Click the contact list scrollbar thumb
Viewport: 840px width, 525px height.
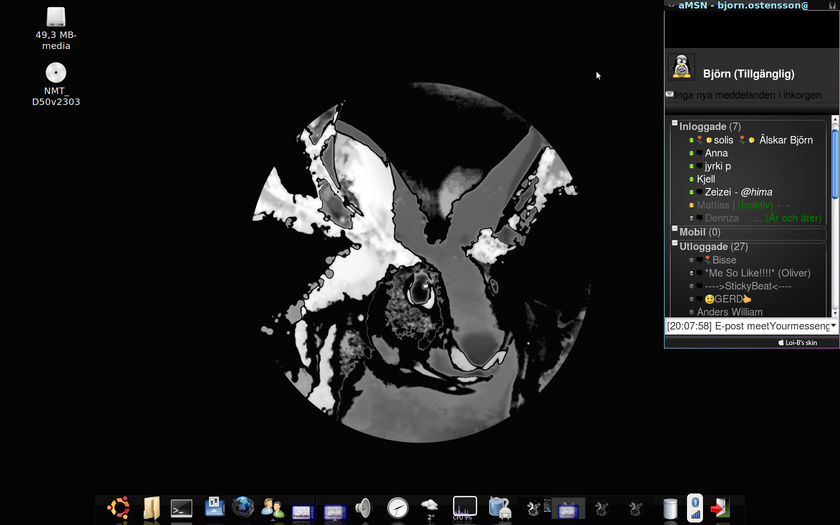coord(835,163)
